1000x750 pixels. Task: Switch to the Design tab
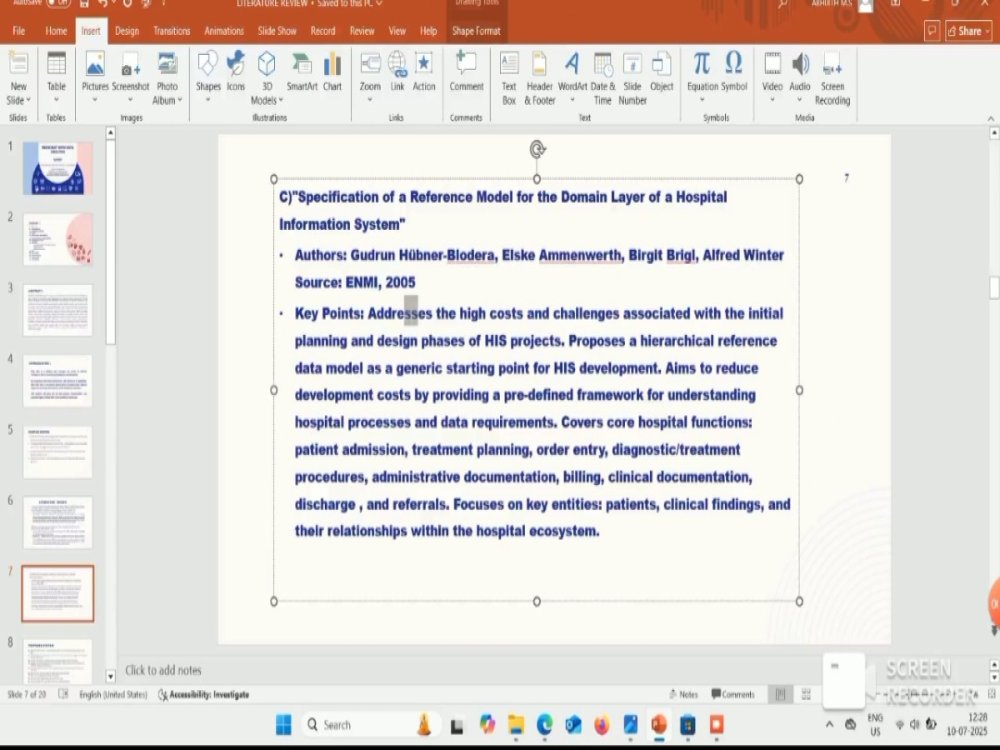pyautogui.click(x=127, y=31)
